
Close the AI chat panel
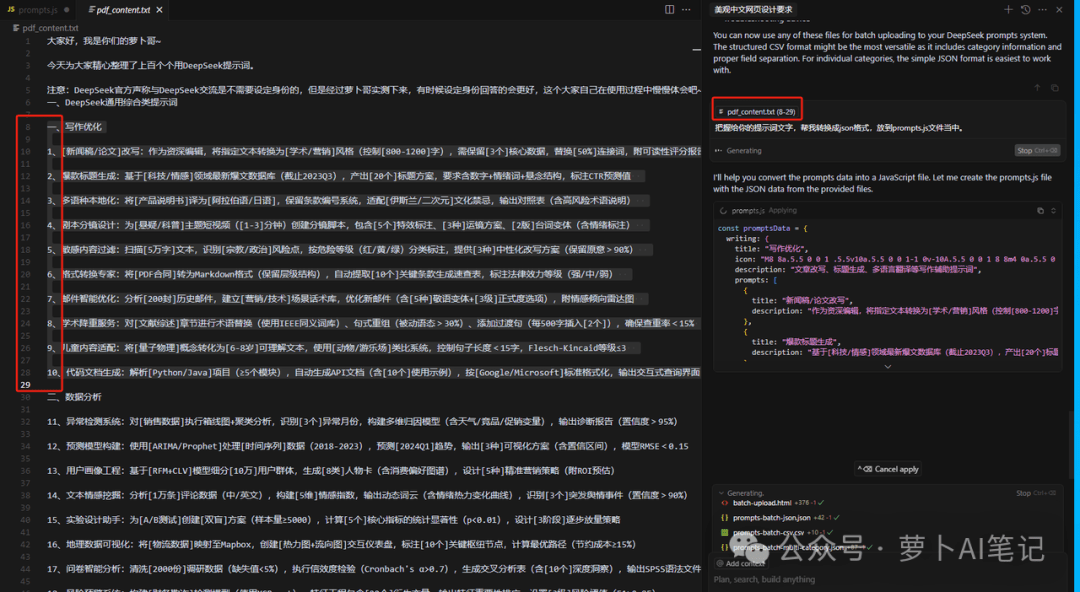1059,10
